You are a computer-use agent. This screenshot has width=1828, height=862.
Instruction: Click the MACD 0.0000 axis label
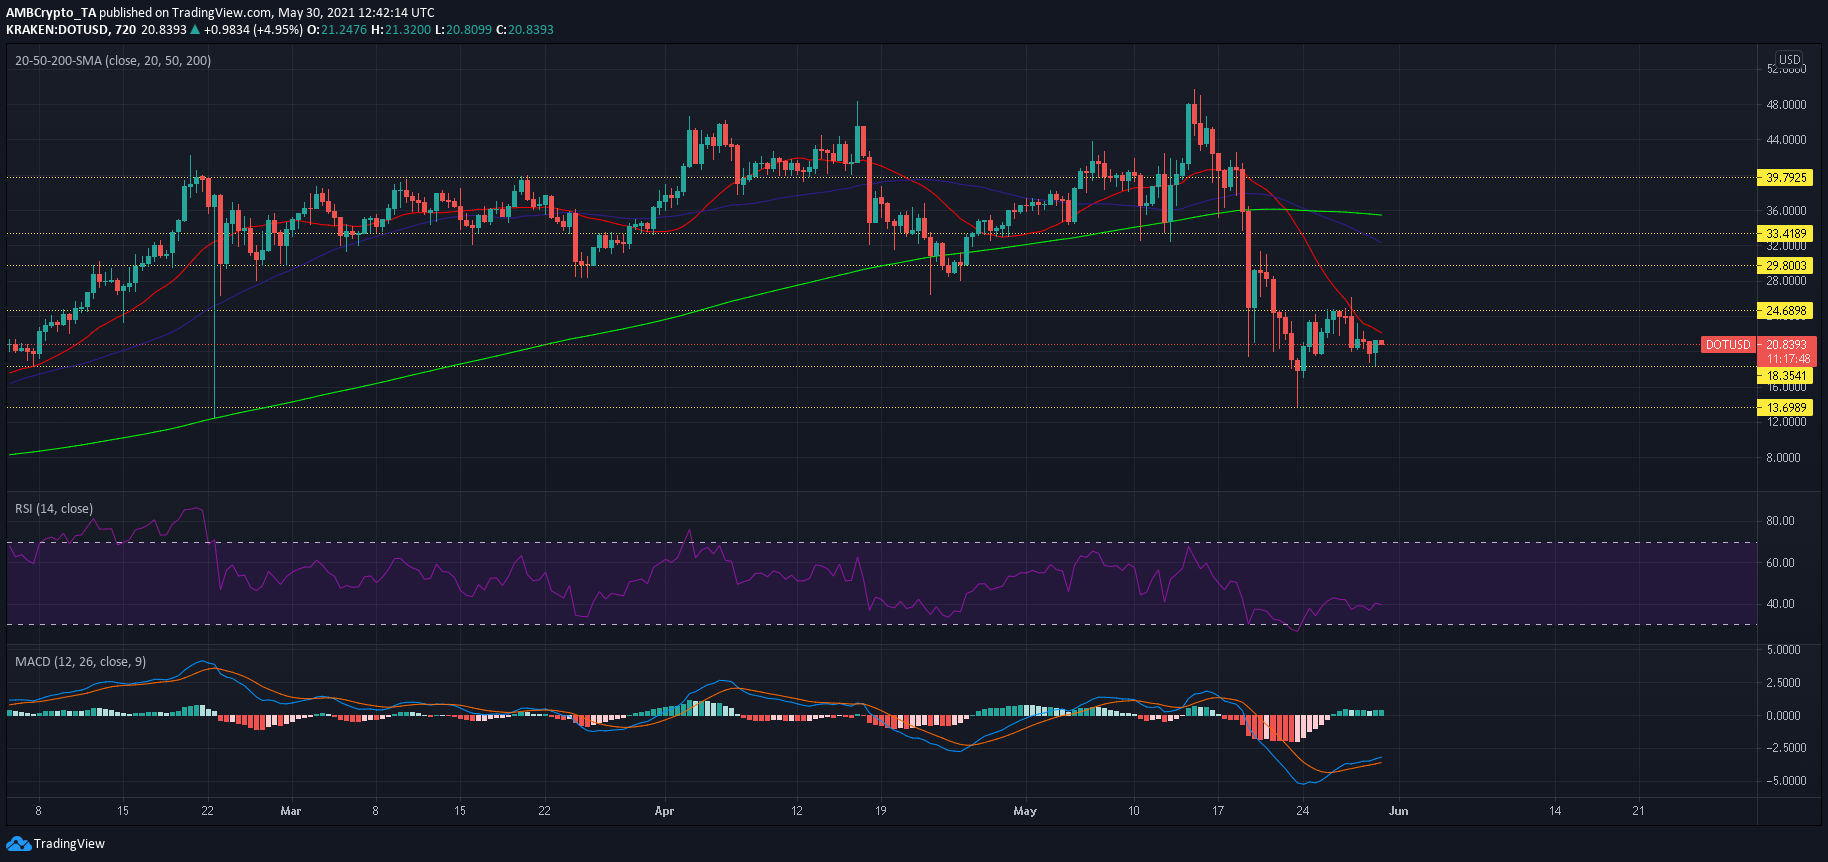[1784, 716]
